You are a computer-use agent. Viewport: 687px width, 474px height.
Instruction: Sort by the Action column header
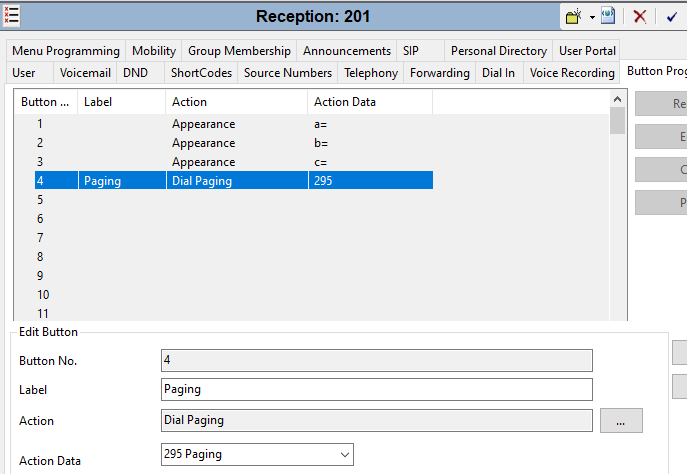click(237, 102)
